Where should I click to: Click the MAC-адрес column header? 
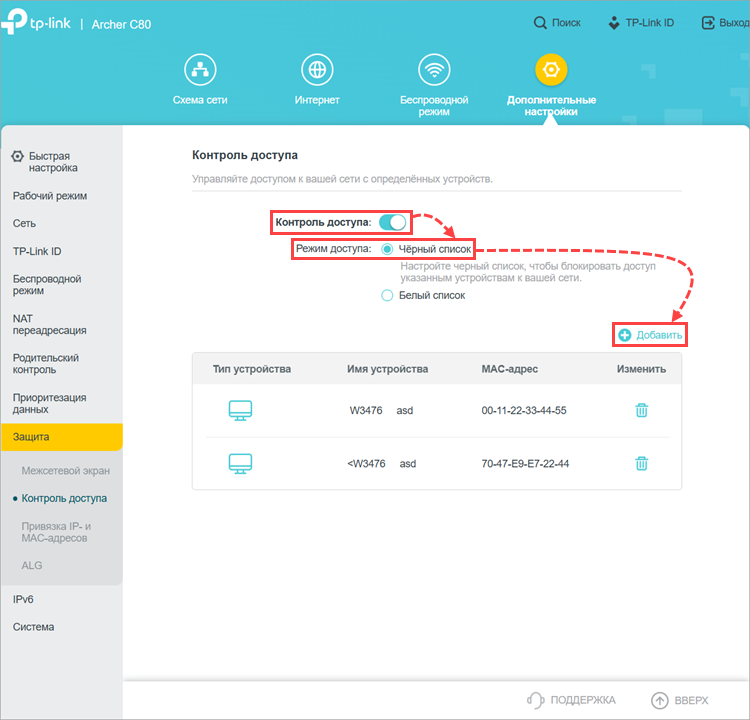point(509,369)
